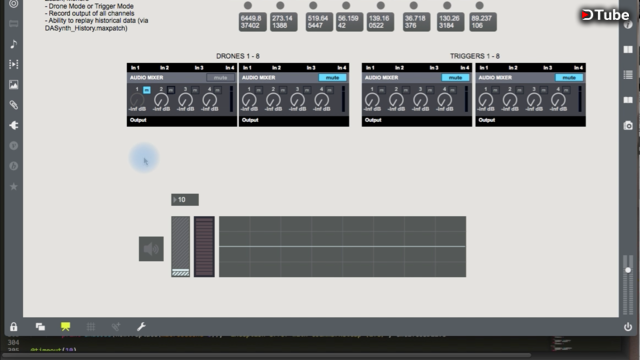Click the pink level meter
The image size is (640, 360).
[204, 247]
